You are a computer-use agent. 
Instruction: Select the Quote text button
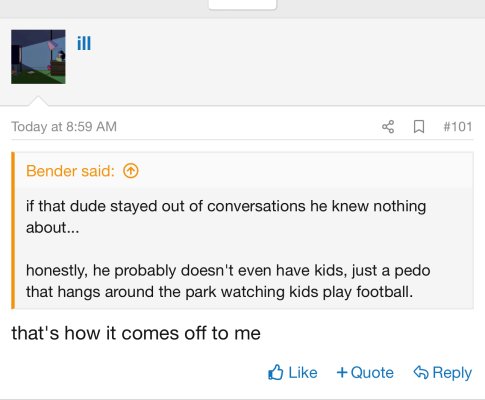(x=372, y=372)
